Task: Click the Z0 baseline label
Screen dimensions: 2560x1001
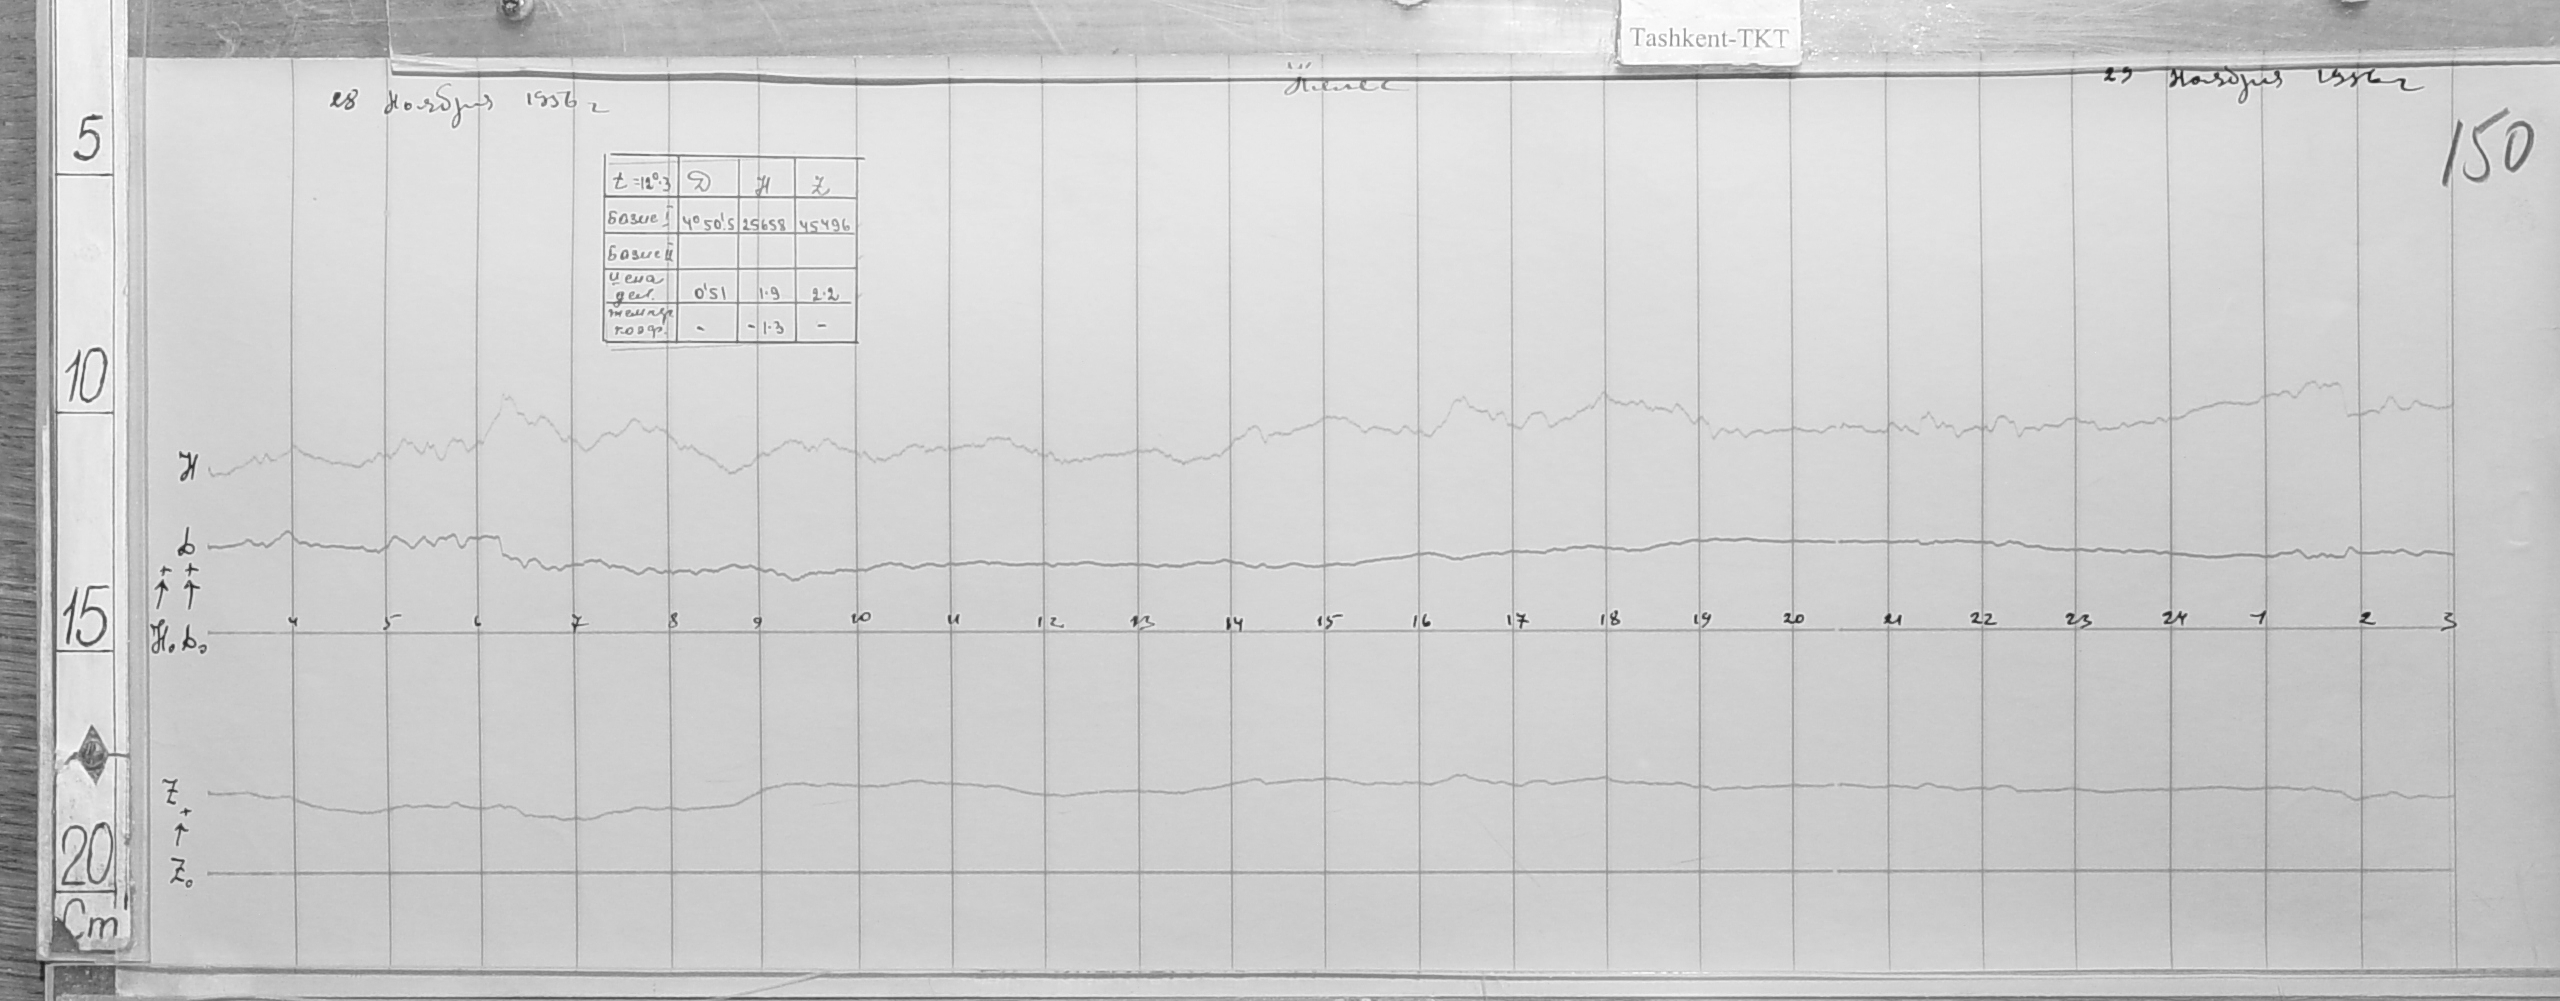Action: [x=182, y=873]
